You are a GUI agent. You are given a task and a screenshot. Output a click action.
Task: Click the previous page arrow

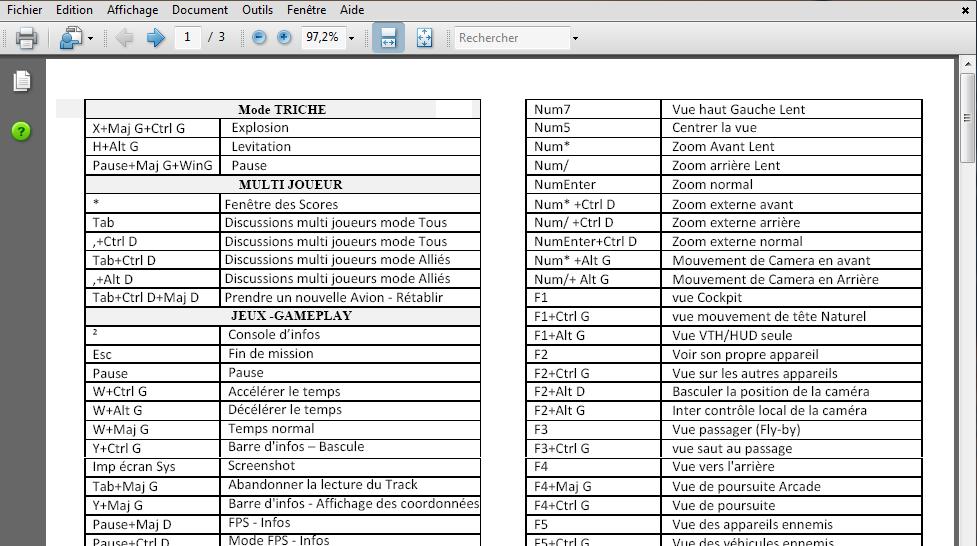click(x=125, y=38)
